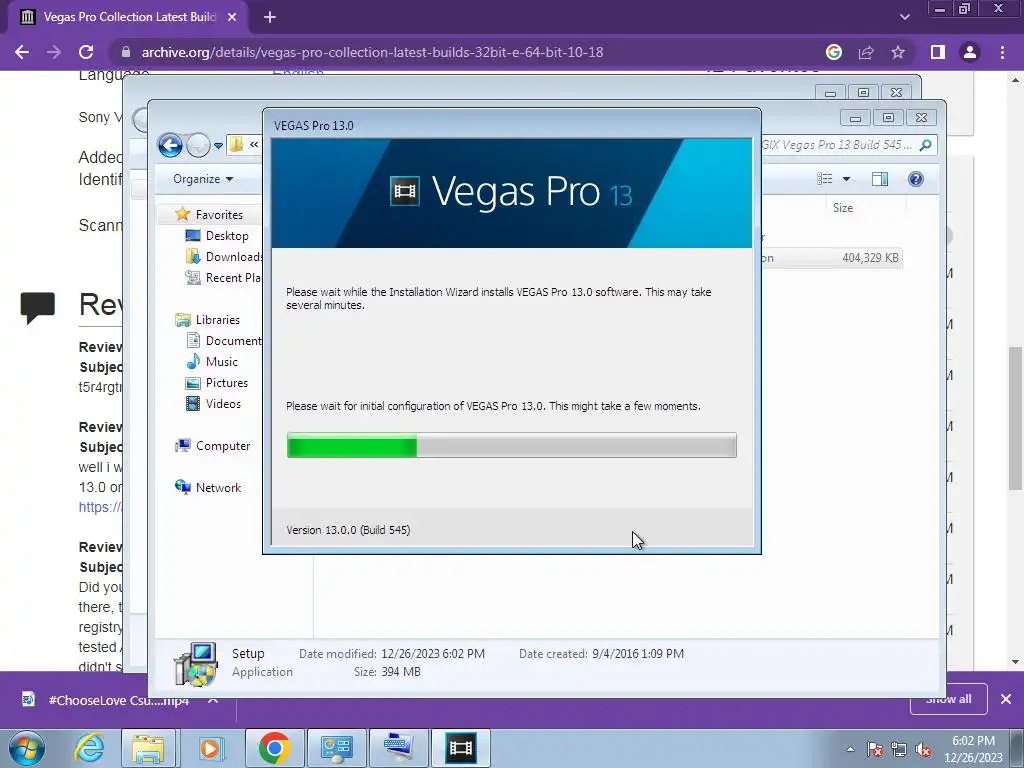Close the Chrome downloads bar
The height and width of the screenshot is (768, 1024).
(1006, 699)
